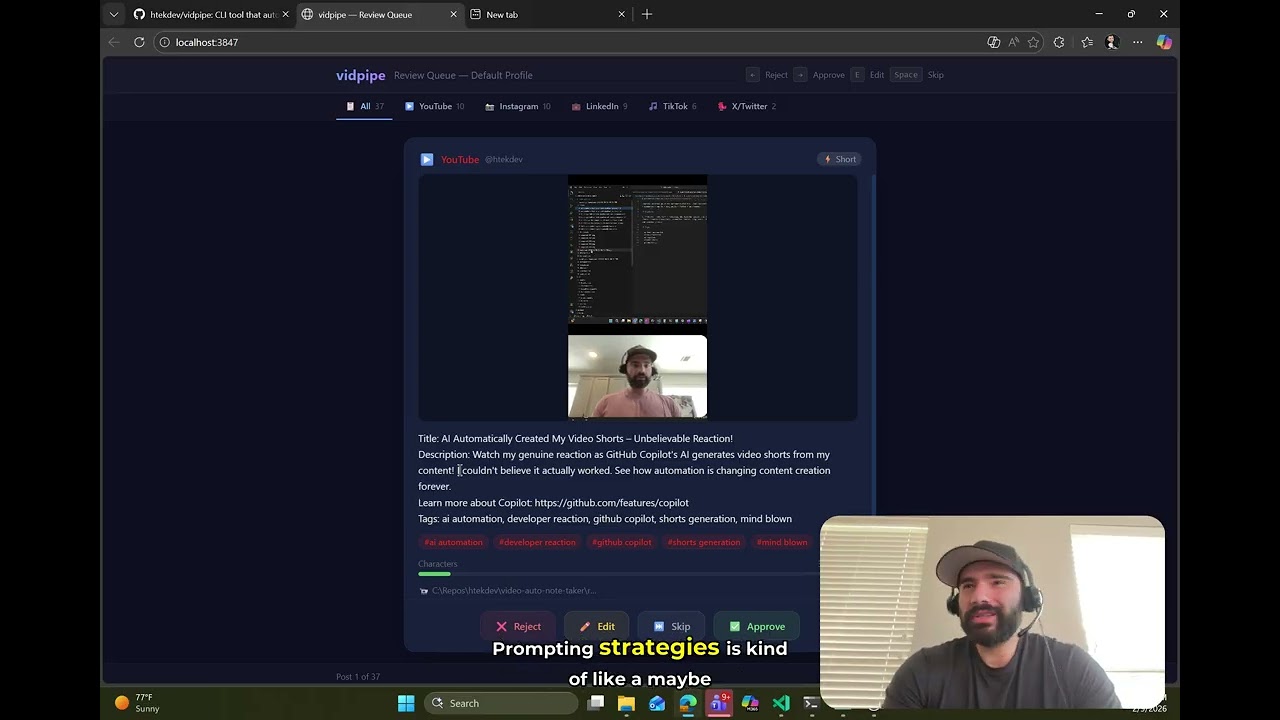Open Terminal from the taskbar

click(x=811, y=703)
